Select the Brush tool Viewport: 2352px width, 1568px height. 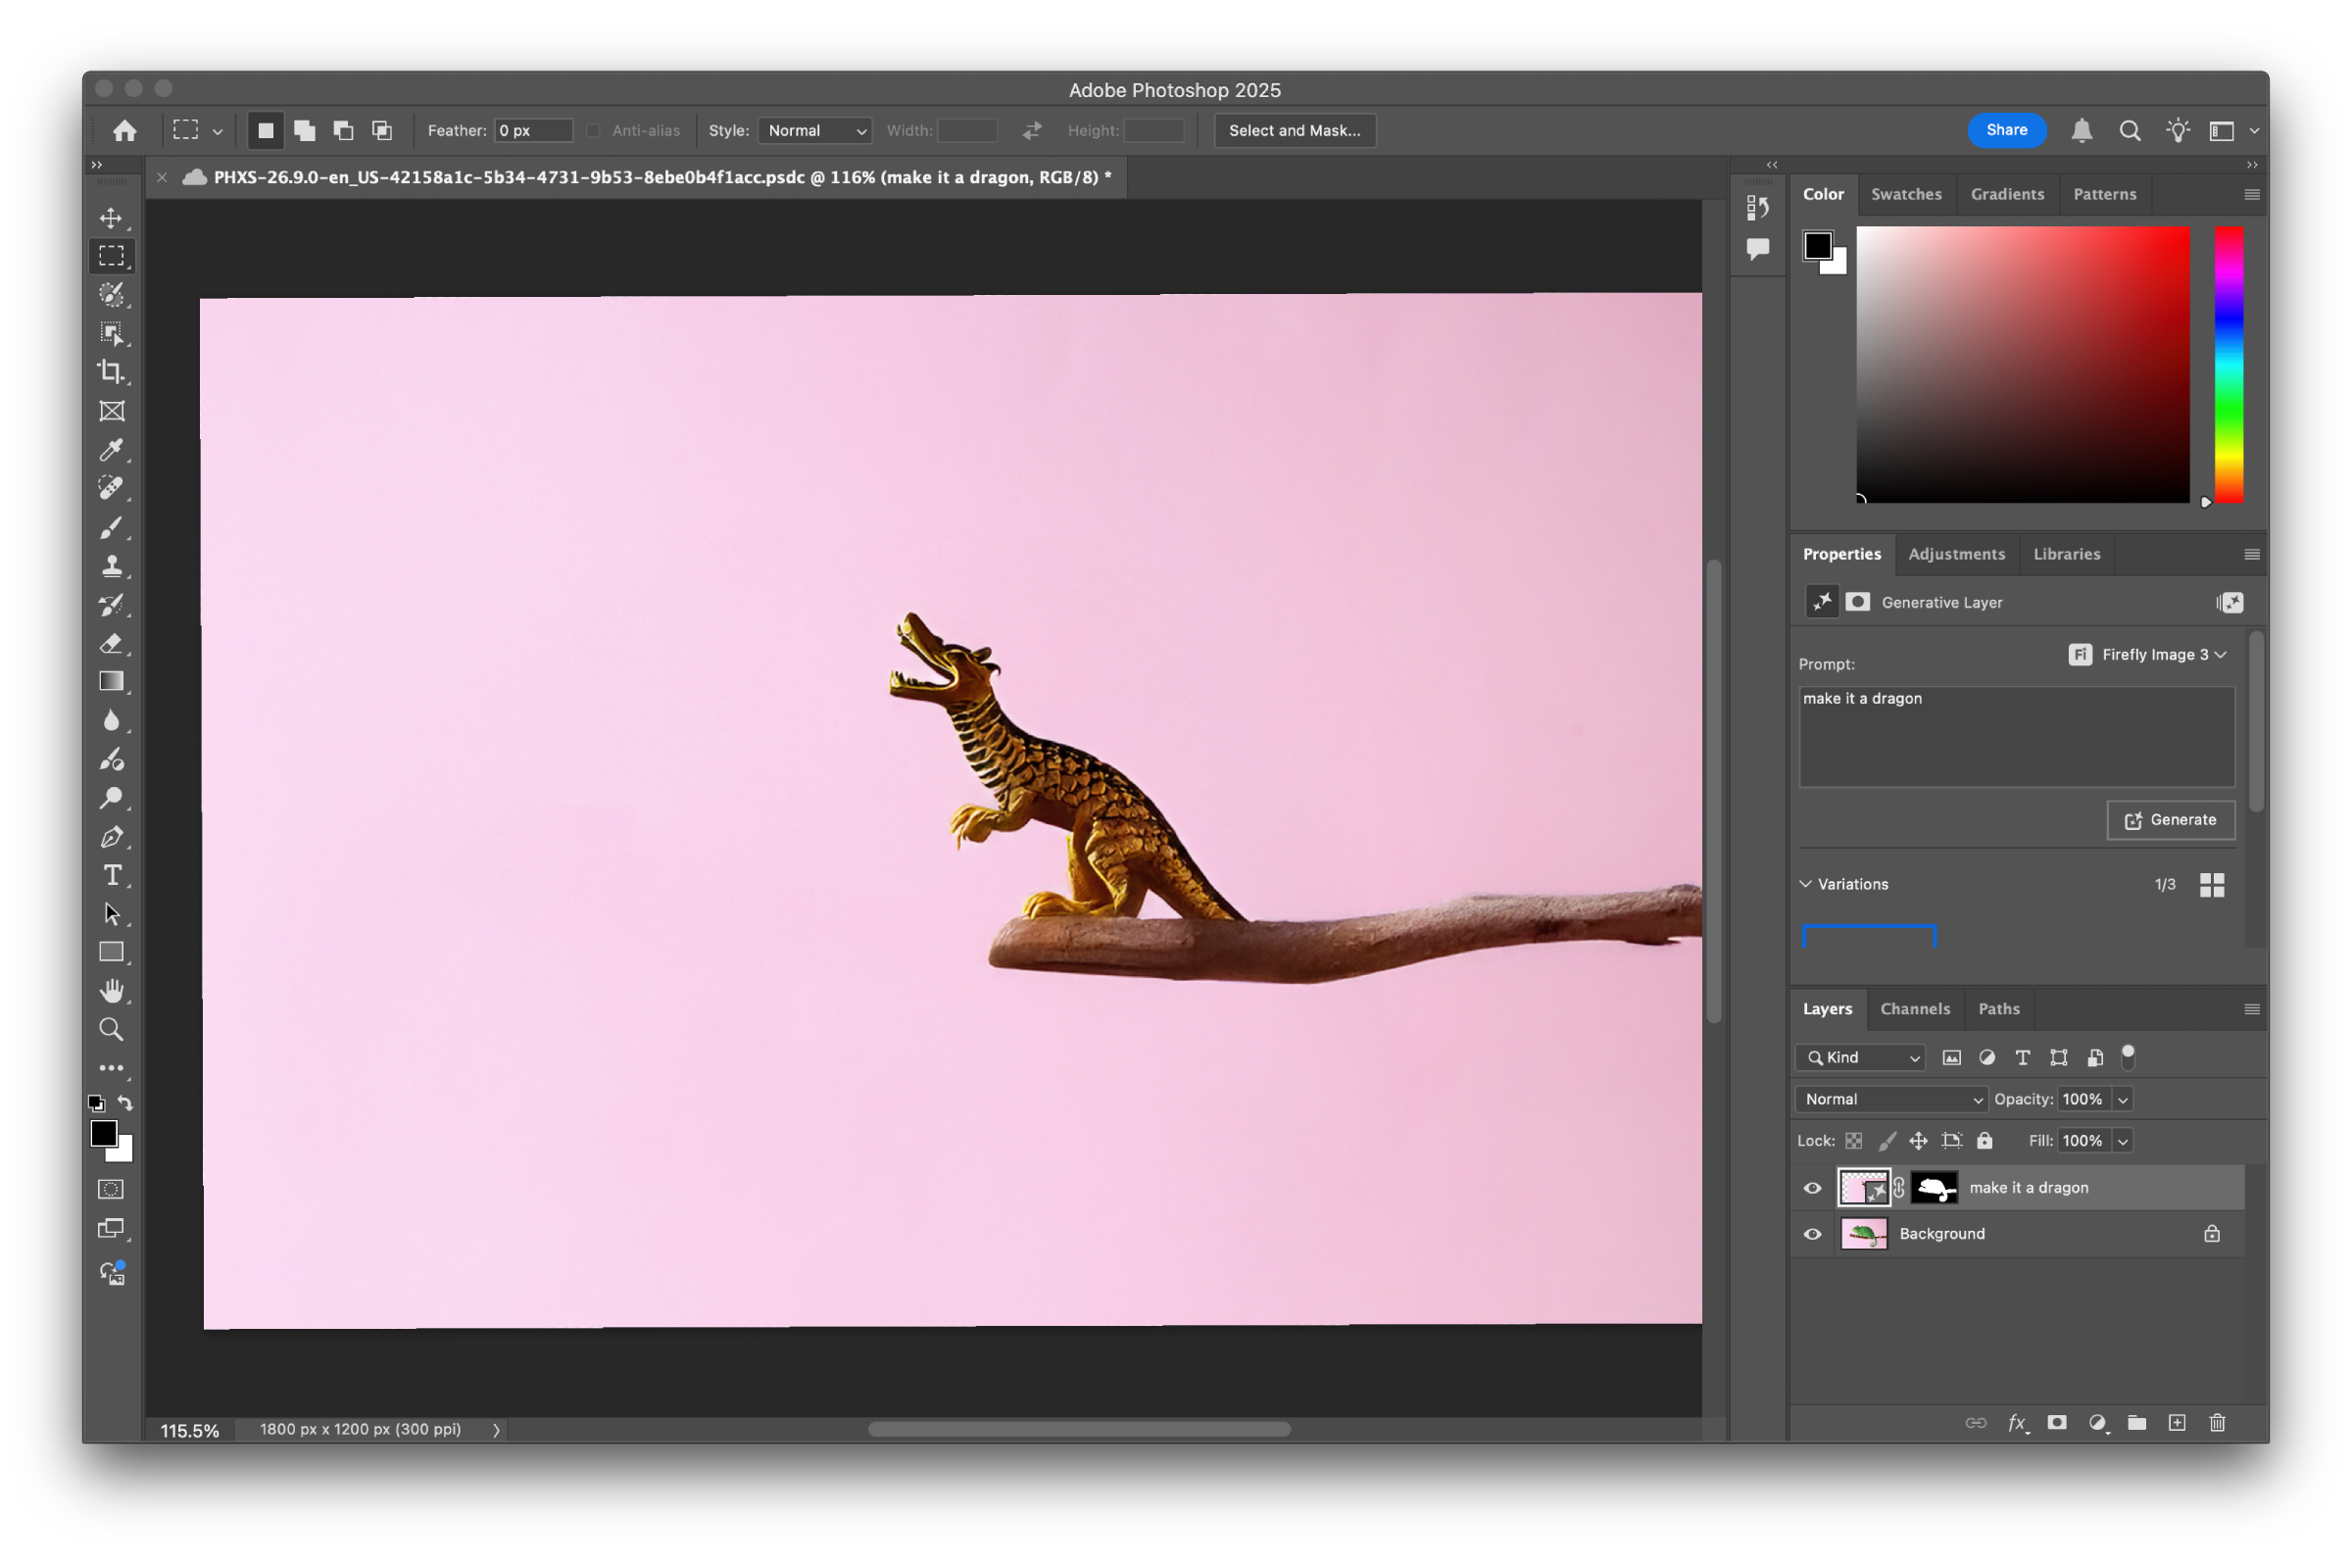(112, 528)
